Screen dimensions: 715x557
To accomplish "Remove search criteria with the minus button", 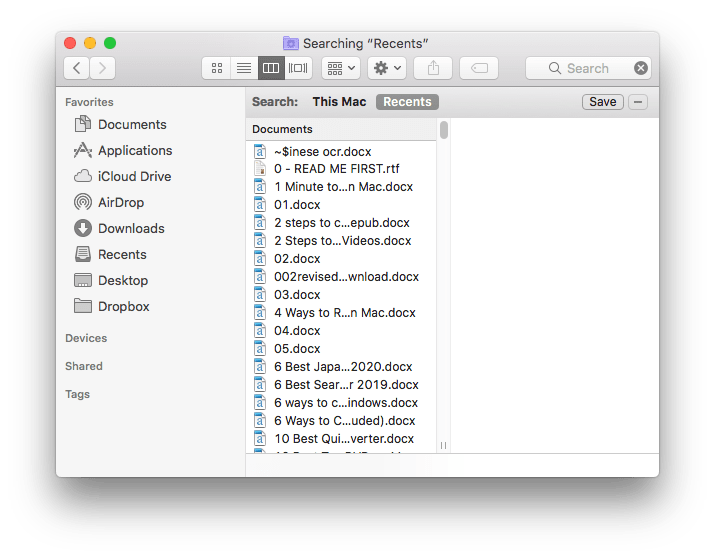I will [639, 102].
